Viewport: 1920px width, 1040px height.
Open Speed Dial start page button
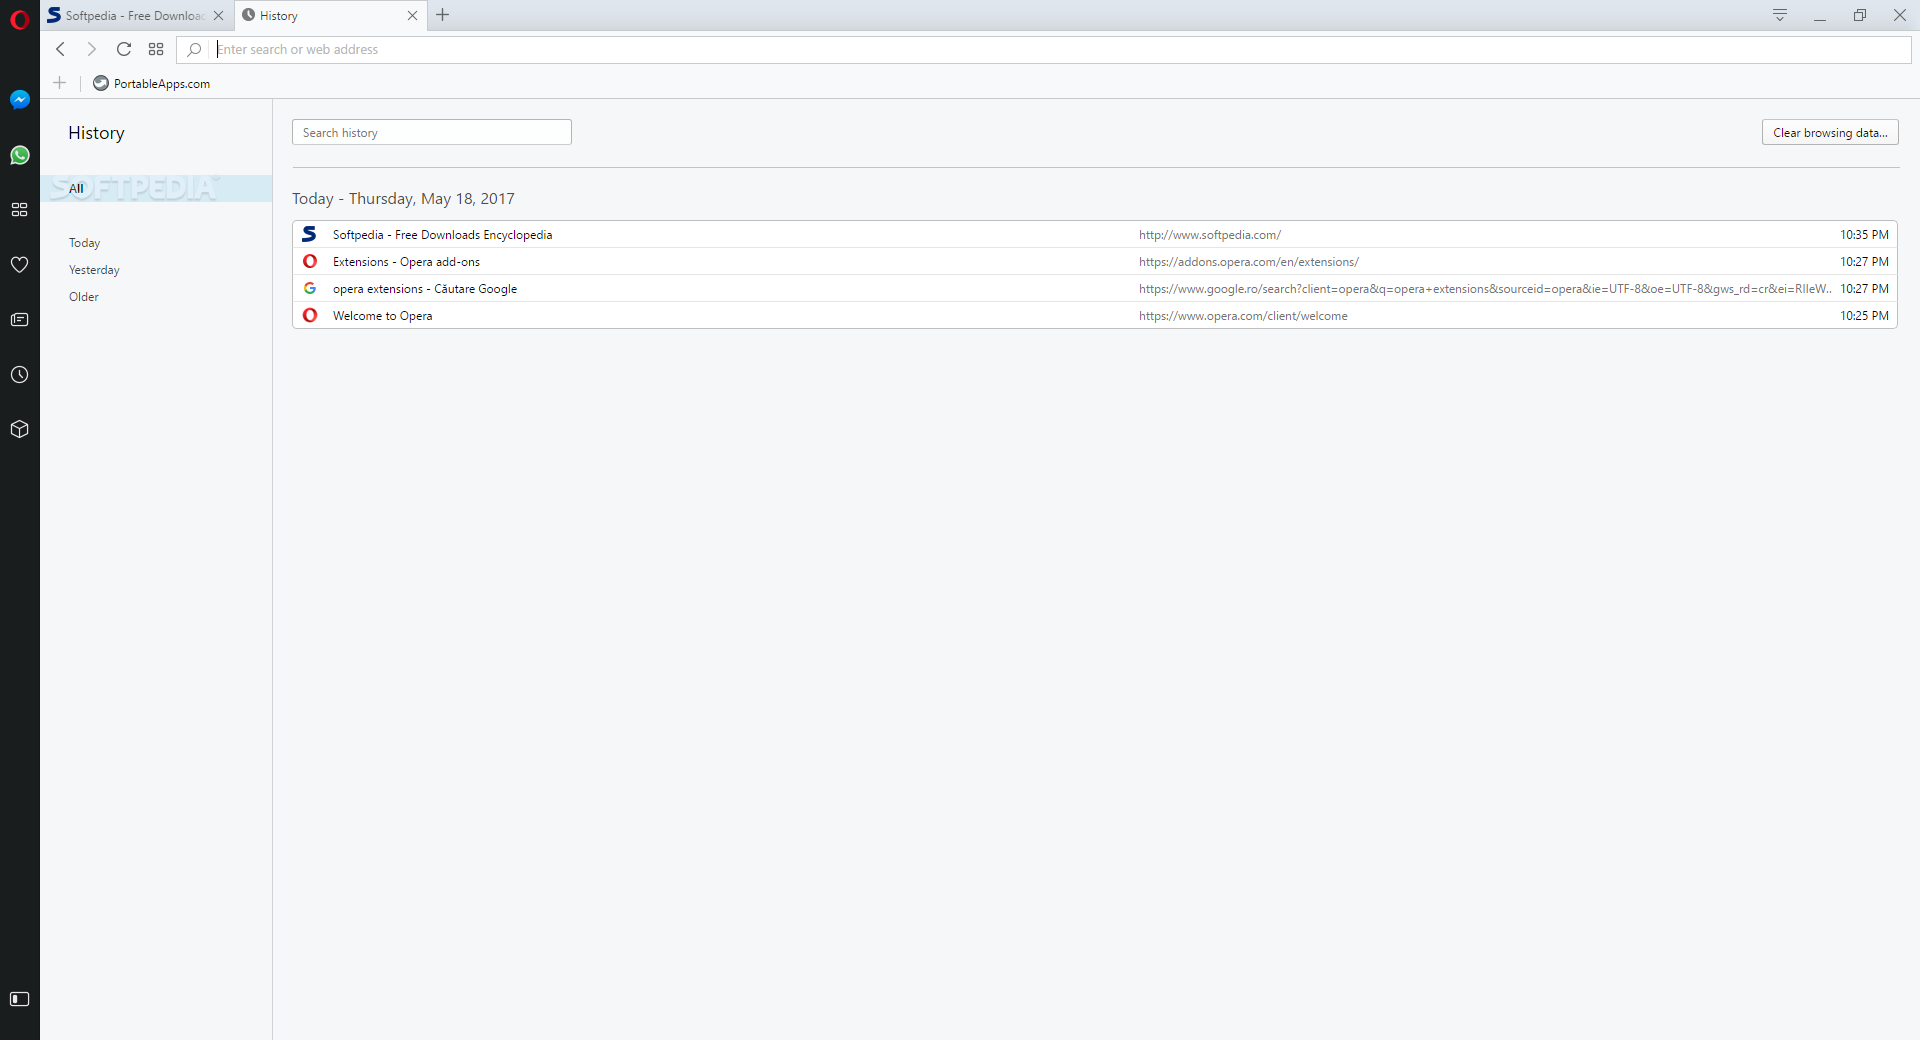click(156, 49)
